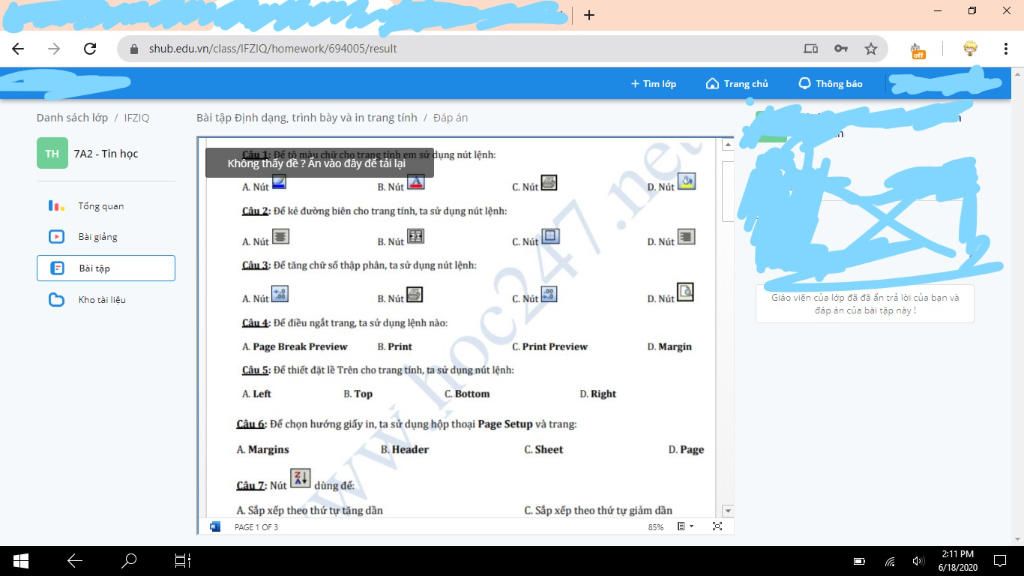
Task: Click document viewer scroll up arrow
Action: tap(728, 144)
